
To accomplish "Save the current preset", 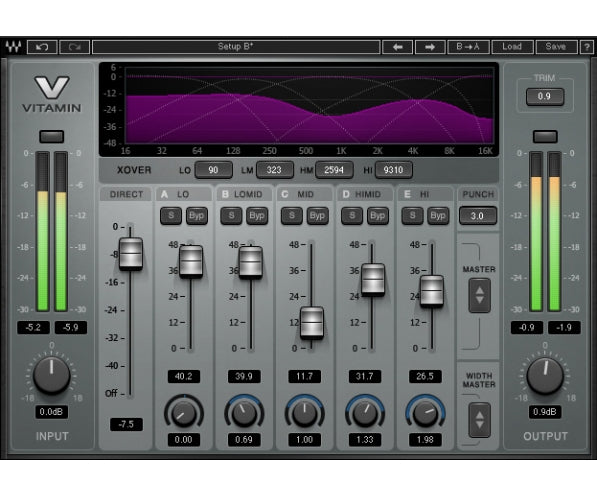I will [x=556, y=47].
